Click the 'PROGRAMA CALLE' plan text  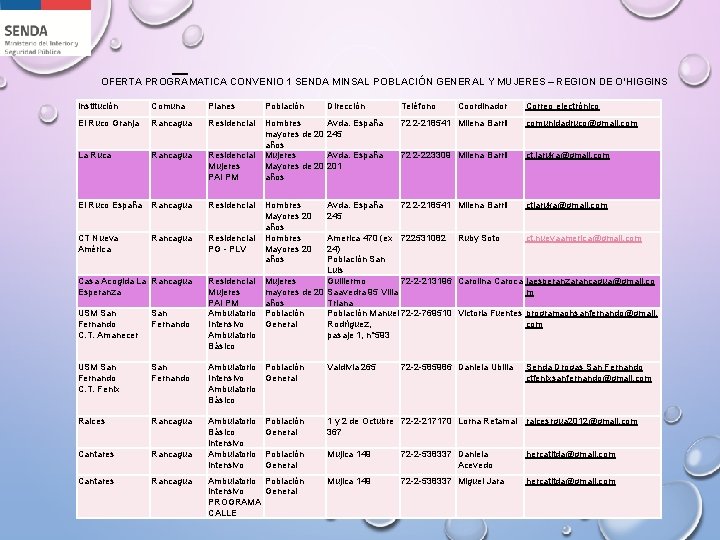click(x=235, y=508)
